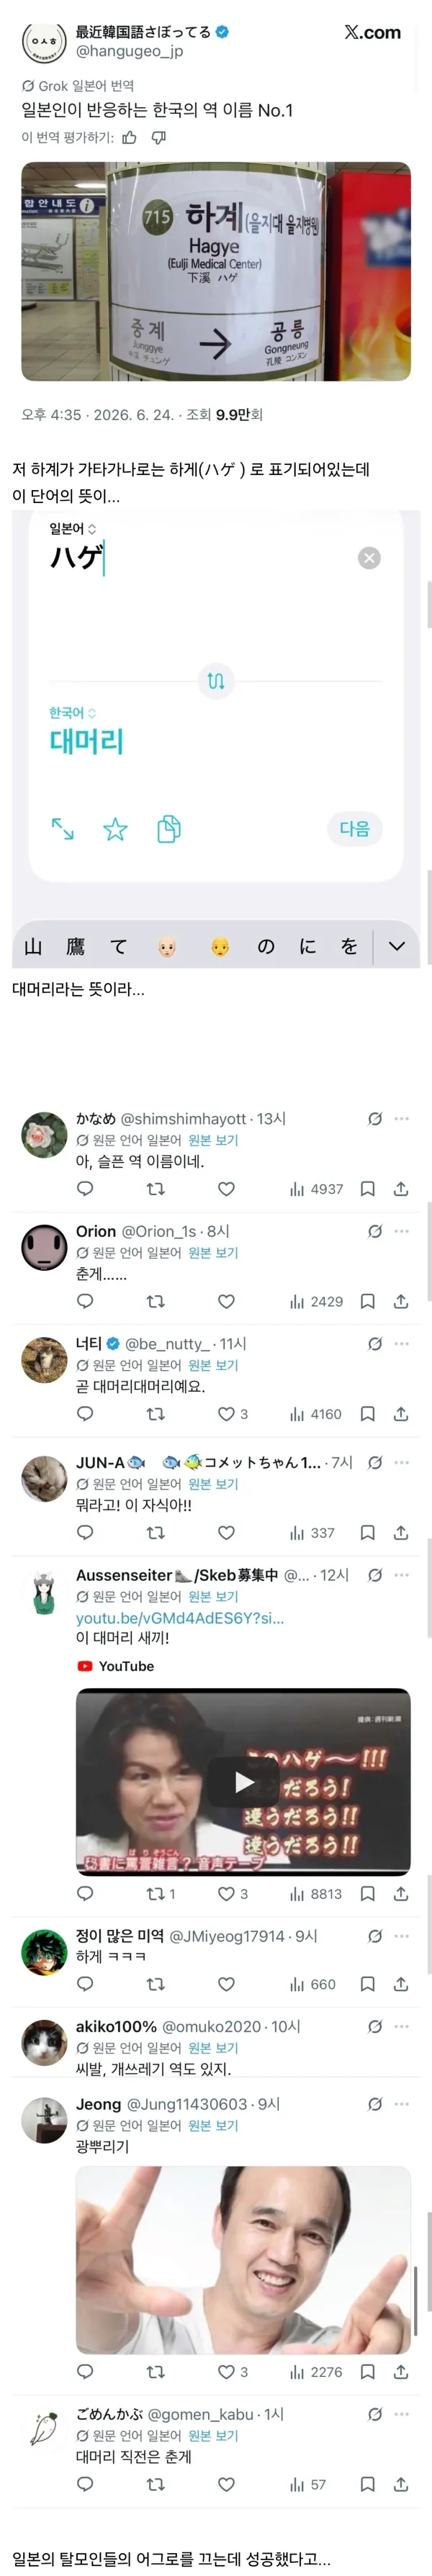Clear the ハゲ input with X button

[369, 558]
